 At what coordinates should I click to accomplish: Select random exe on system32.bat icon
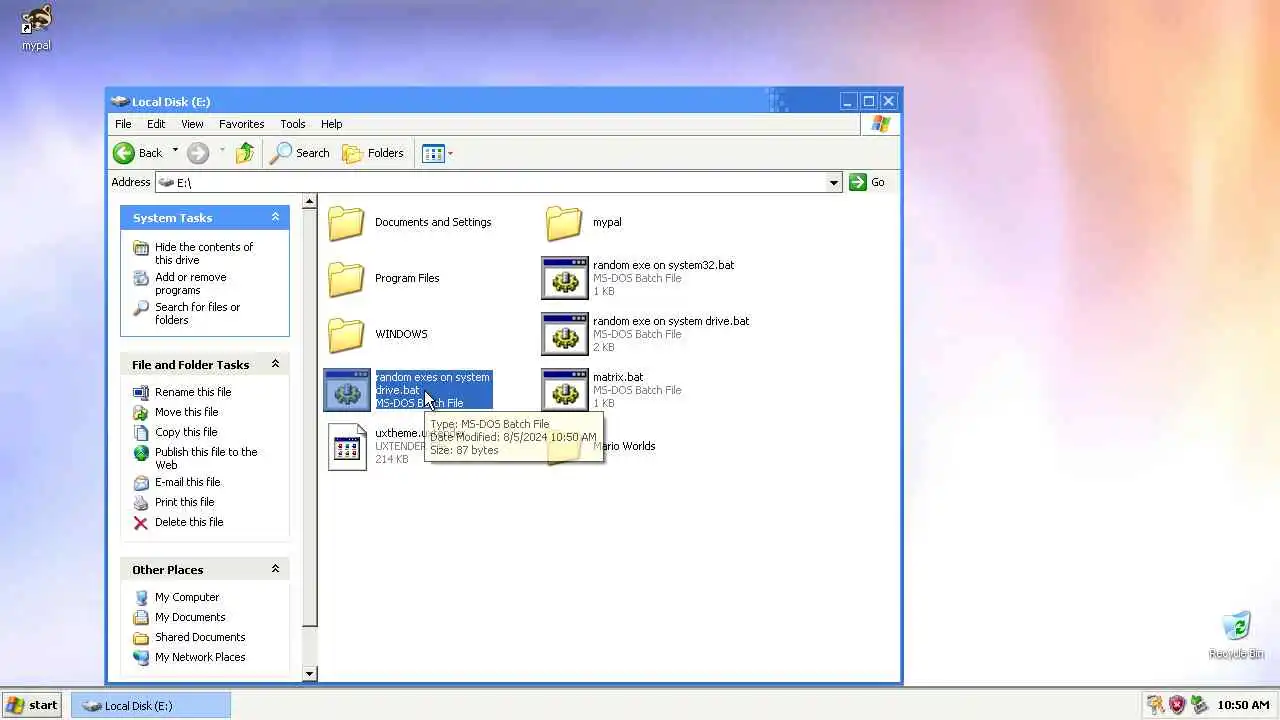564,278
